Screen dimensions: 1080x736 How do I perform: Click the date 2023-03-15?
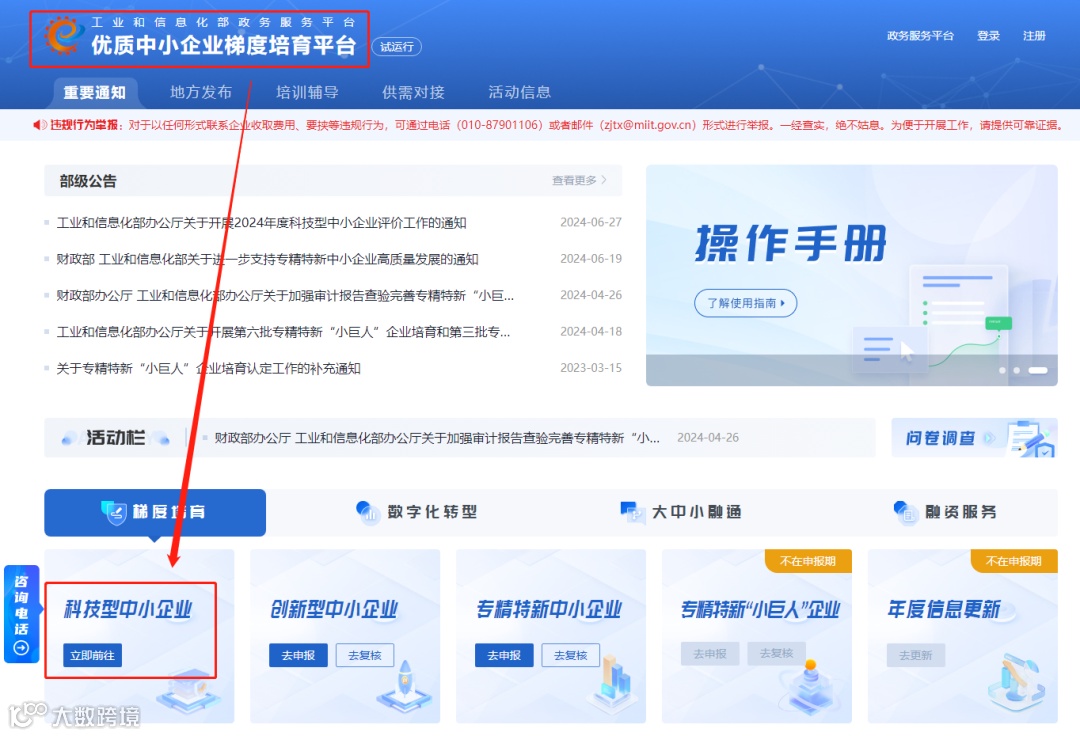click(591, 368)
